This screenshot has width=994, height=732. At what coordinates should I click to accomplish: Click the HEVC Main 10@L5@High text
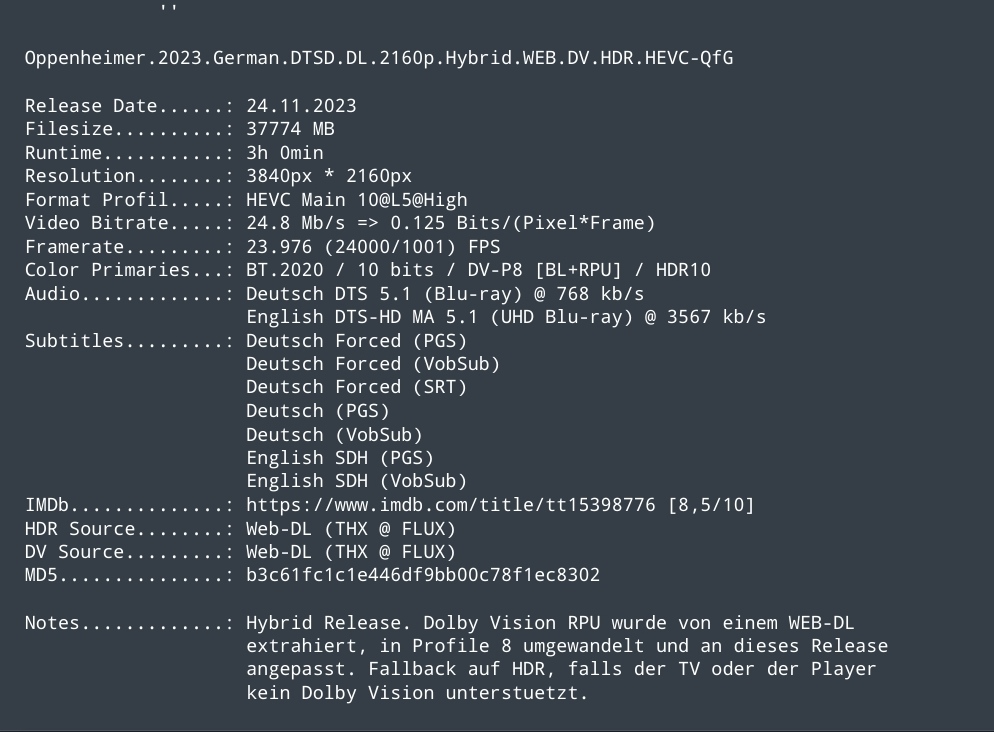click(357, 200)
